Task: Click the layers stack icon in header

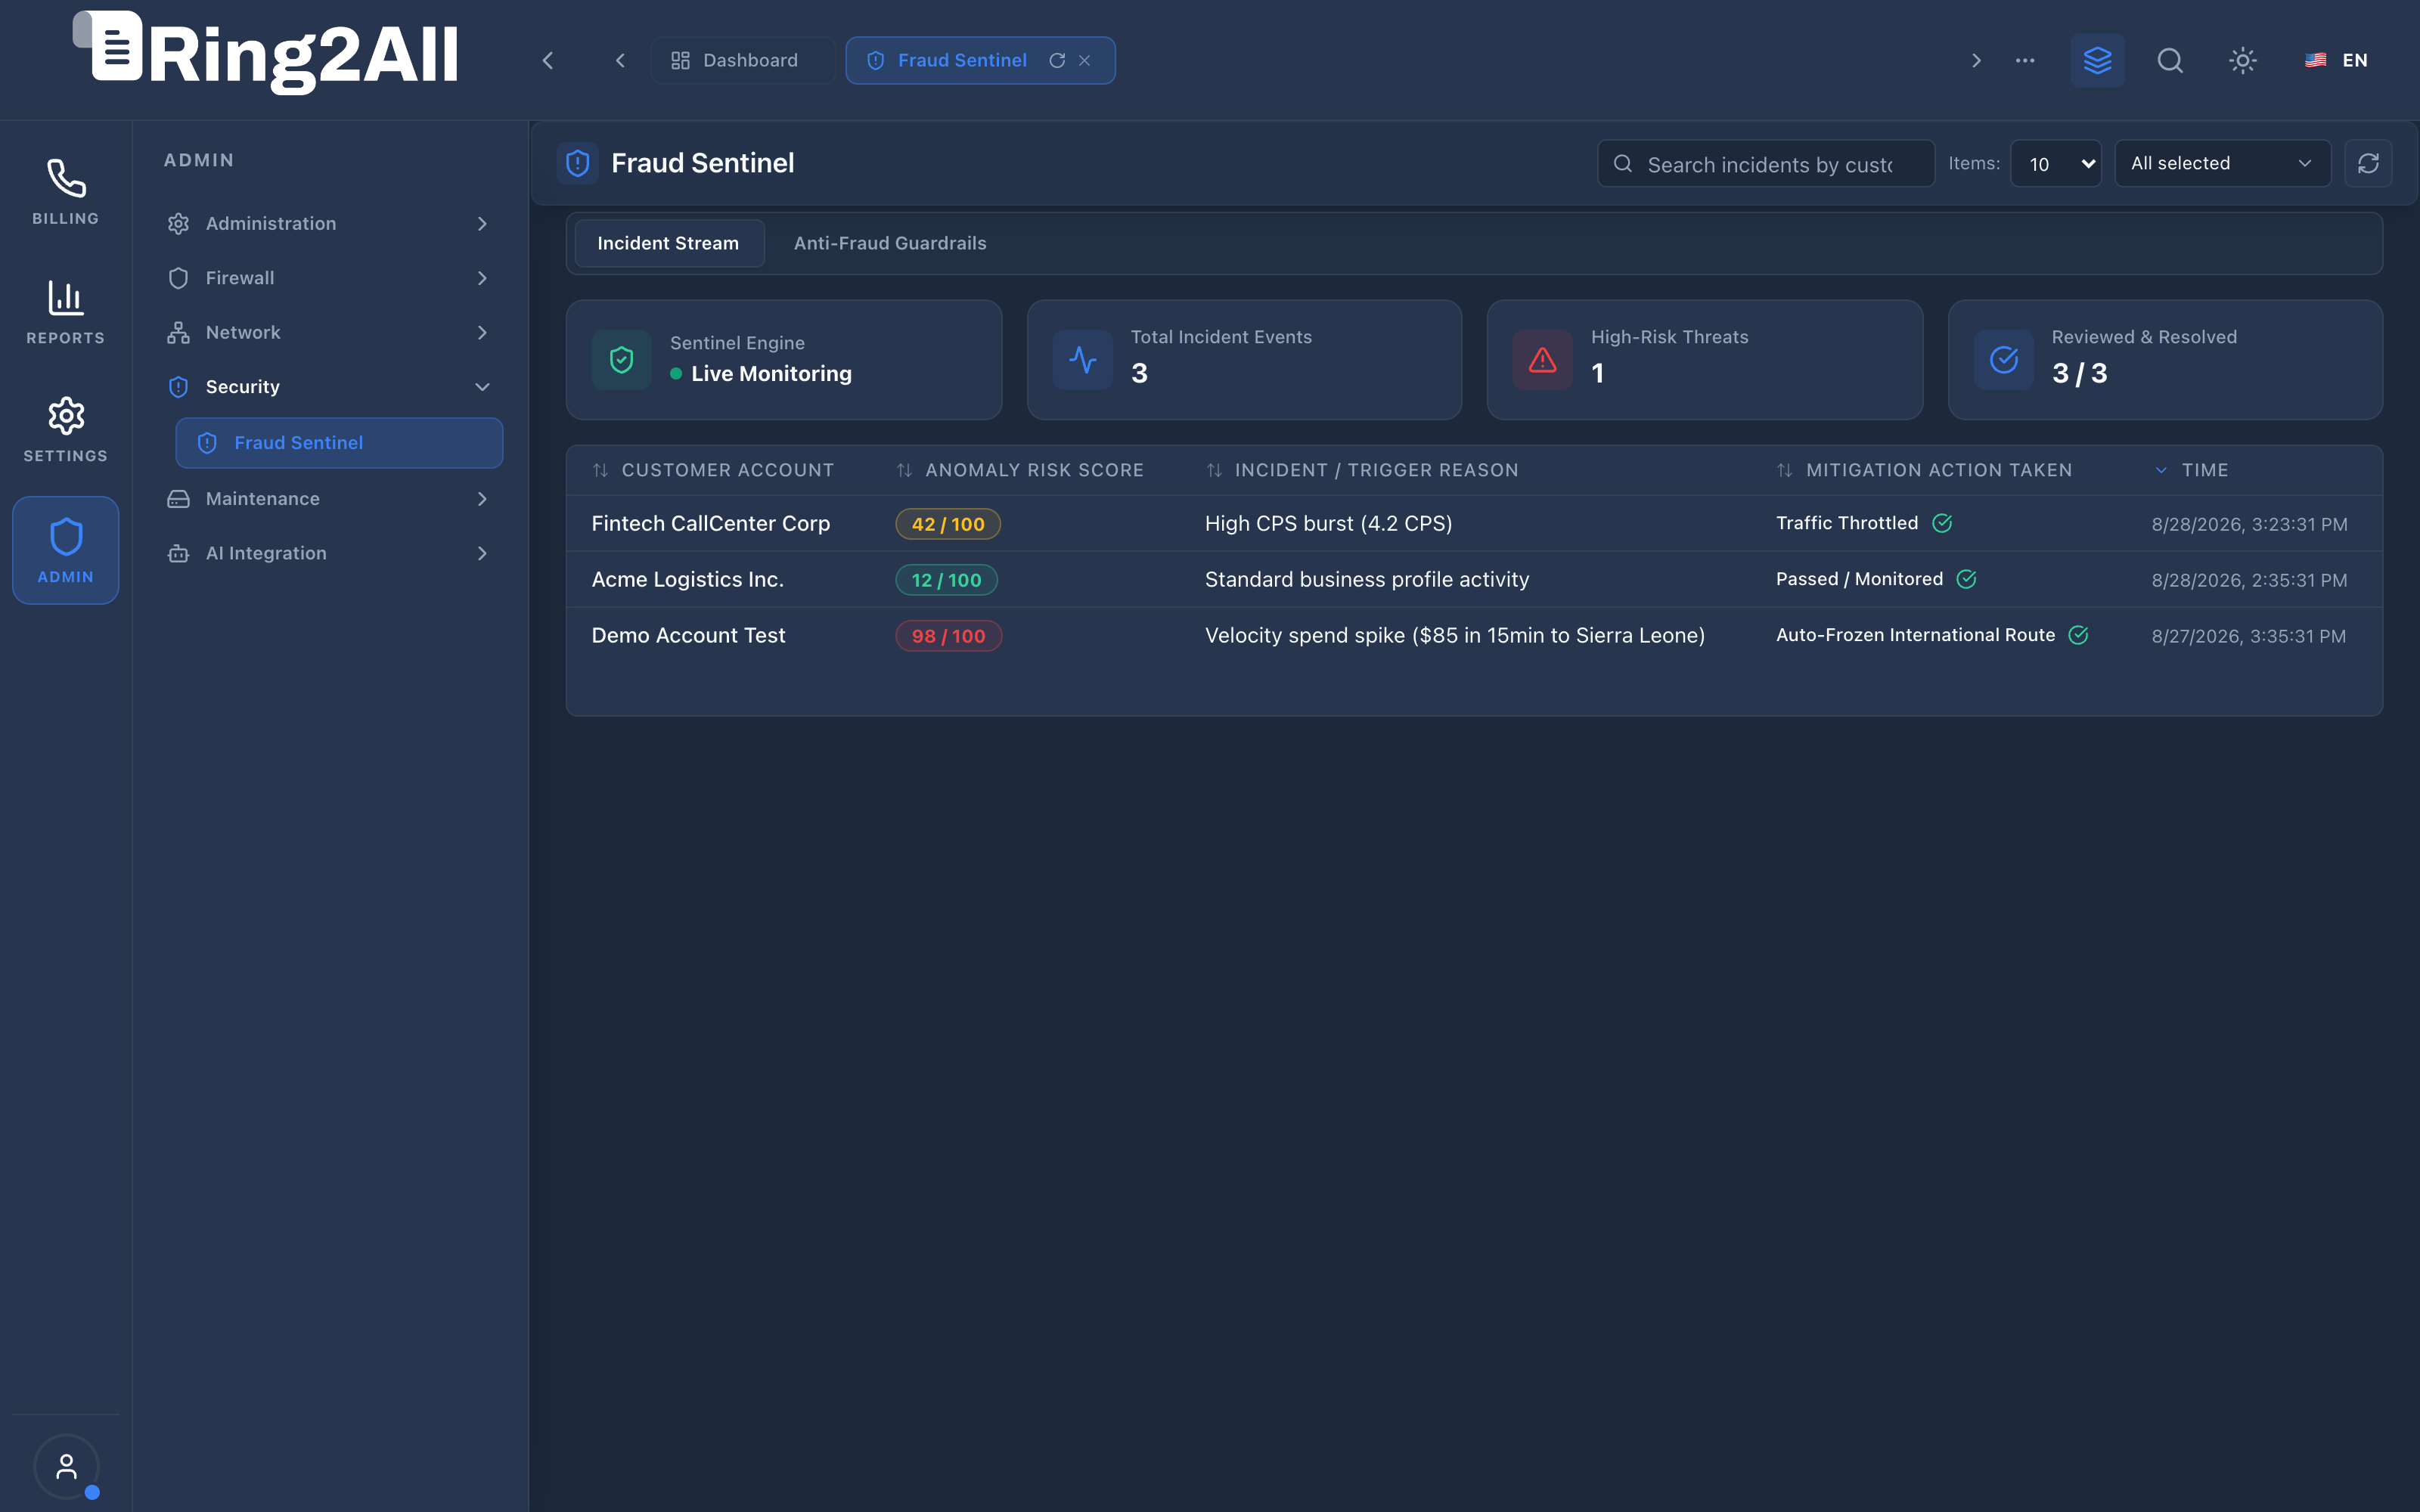Action: pos(2097,60)
